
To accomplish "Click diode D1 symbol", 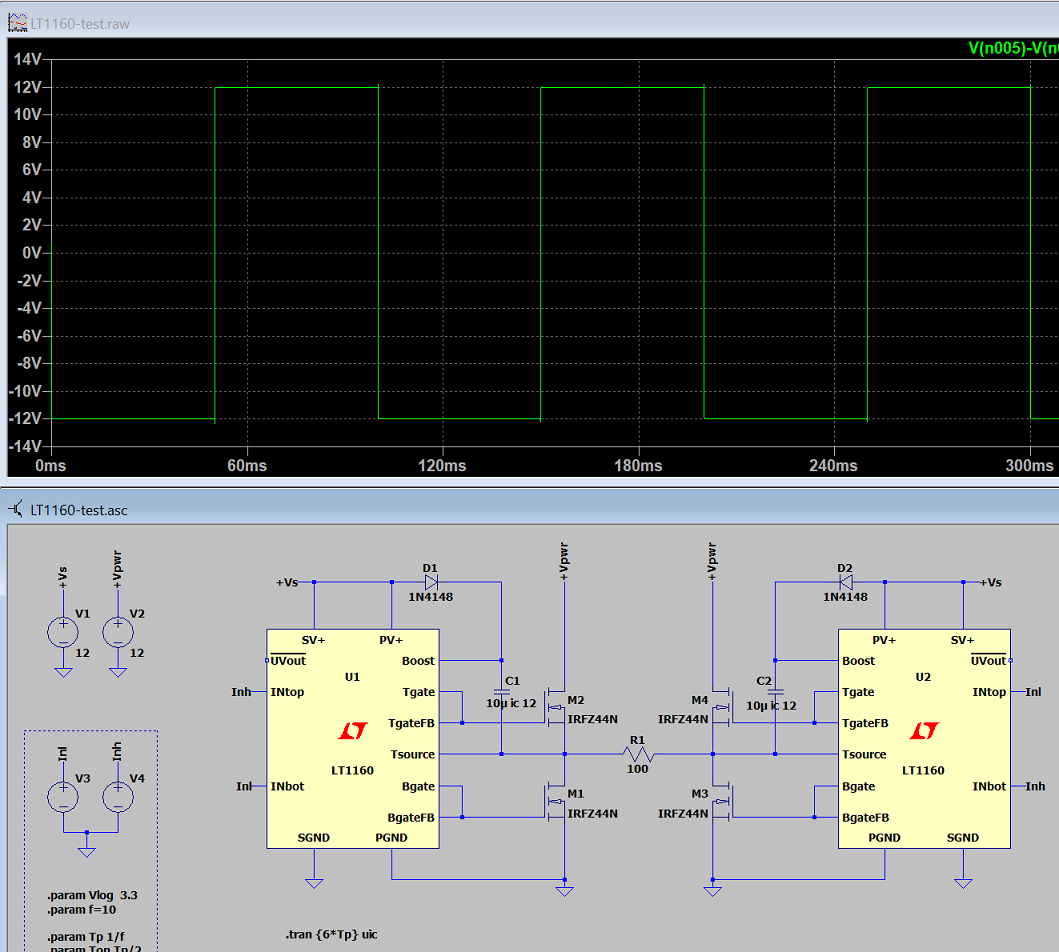I will pos(431,582).
